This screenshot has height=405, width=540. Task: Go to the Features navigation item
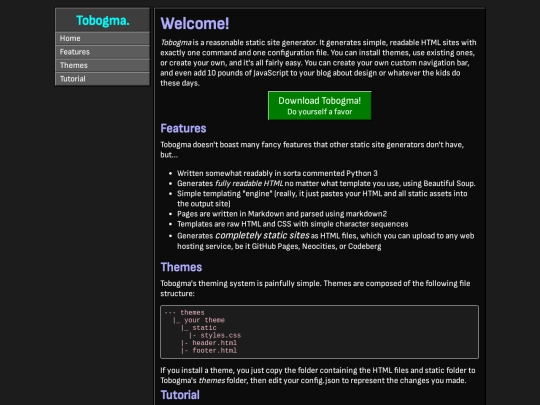[x=102, y=52]
